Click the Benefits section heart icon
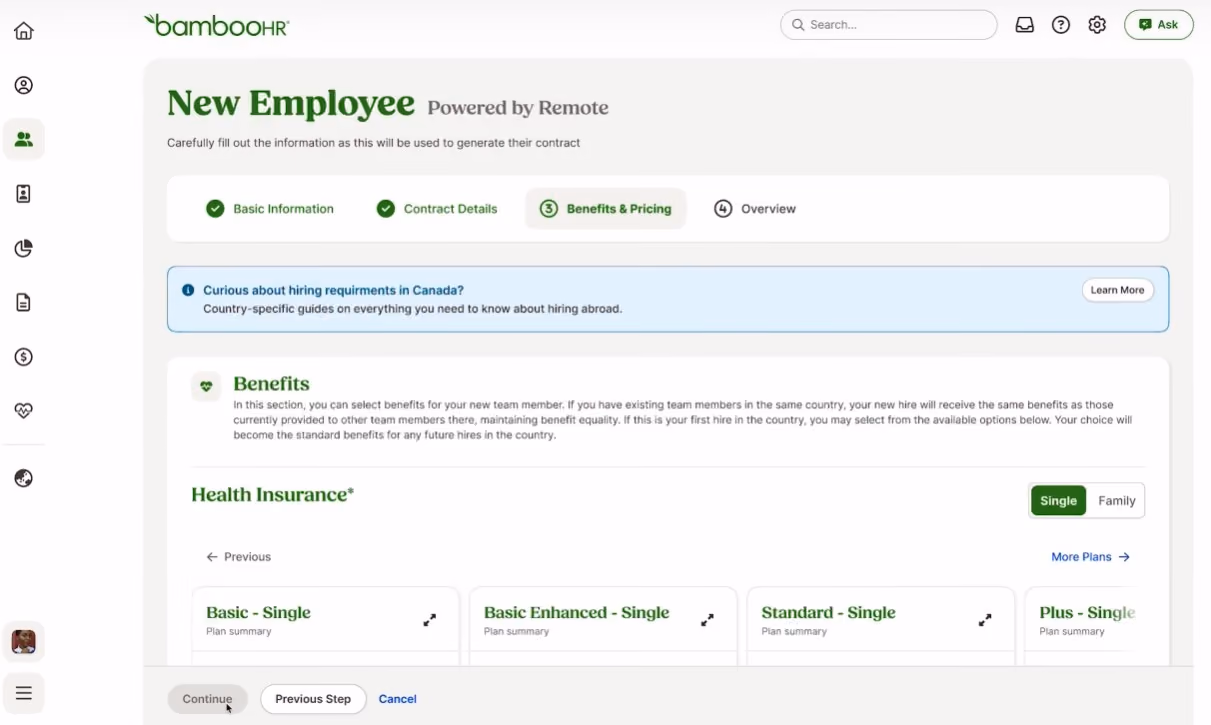The width and height of the screenshot is (1211, 725). (206, 386)
